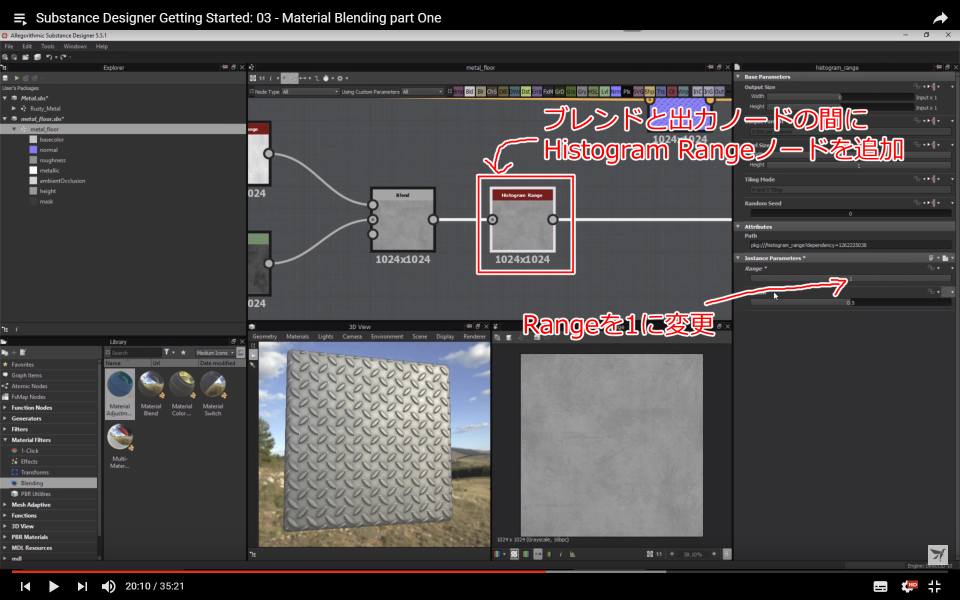Toggle video subtitles
Screen dimensions: 960x600
pos(880,587)
